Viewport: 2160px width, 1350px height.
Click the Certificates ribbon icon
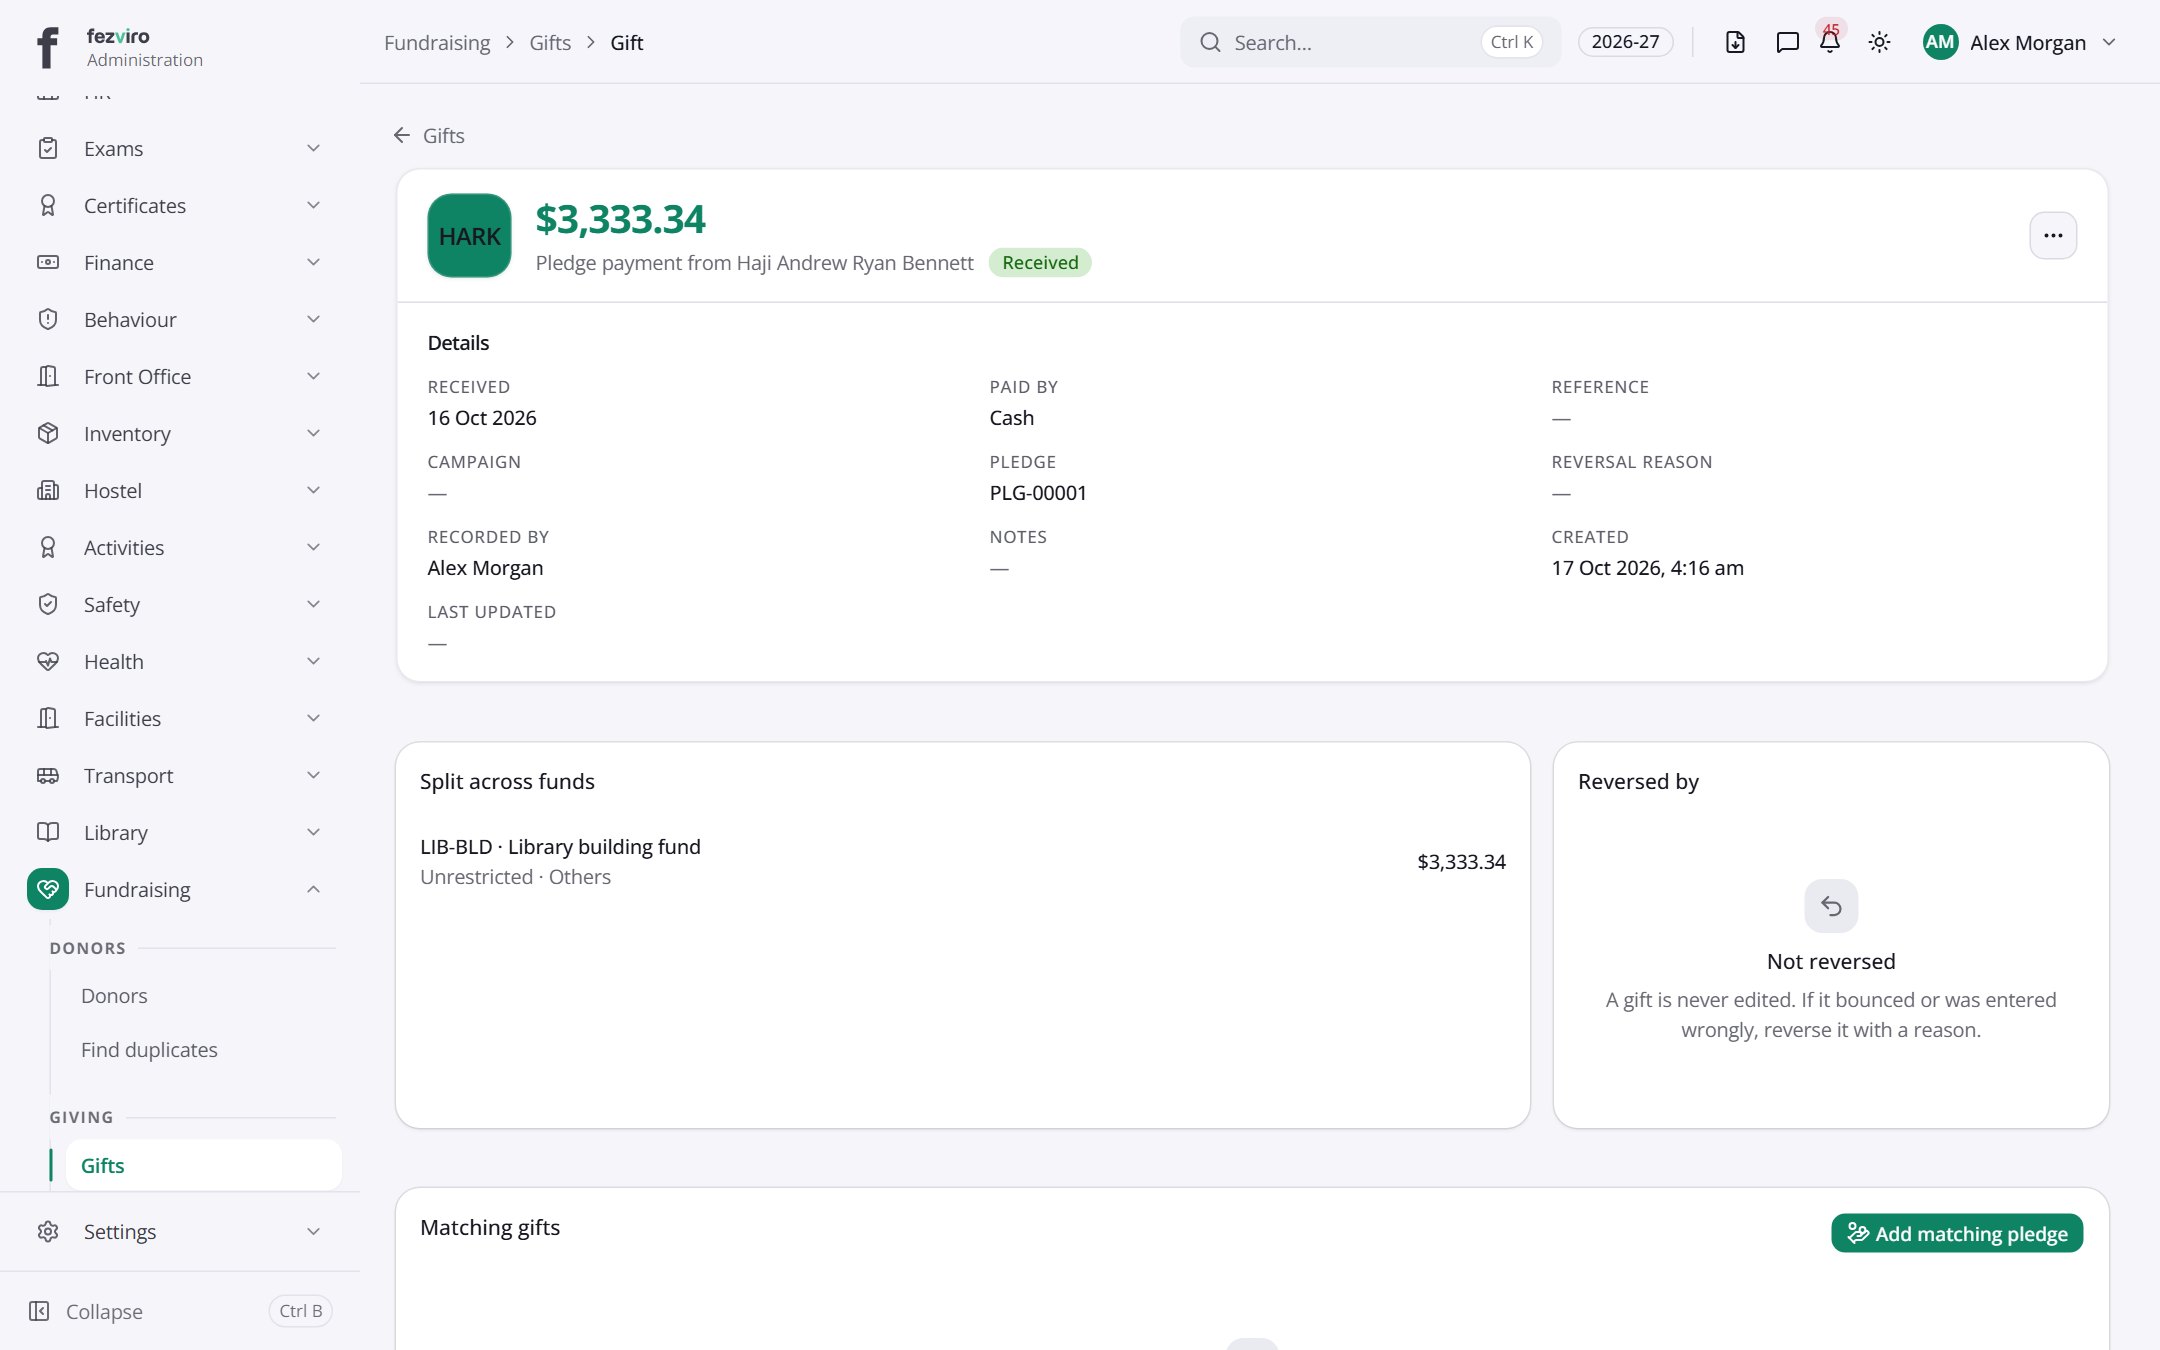[x=48, y=206]
